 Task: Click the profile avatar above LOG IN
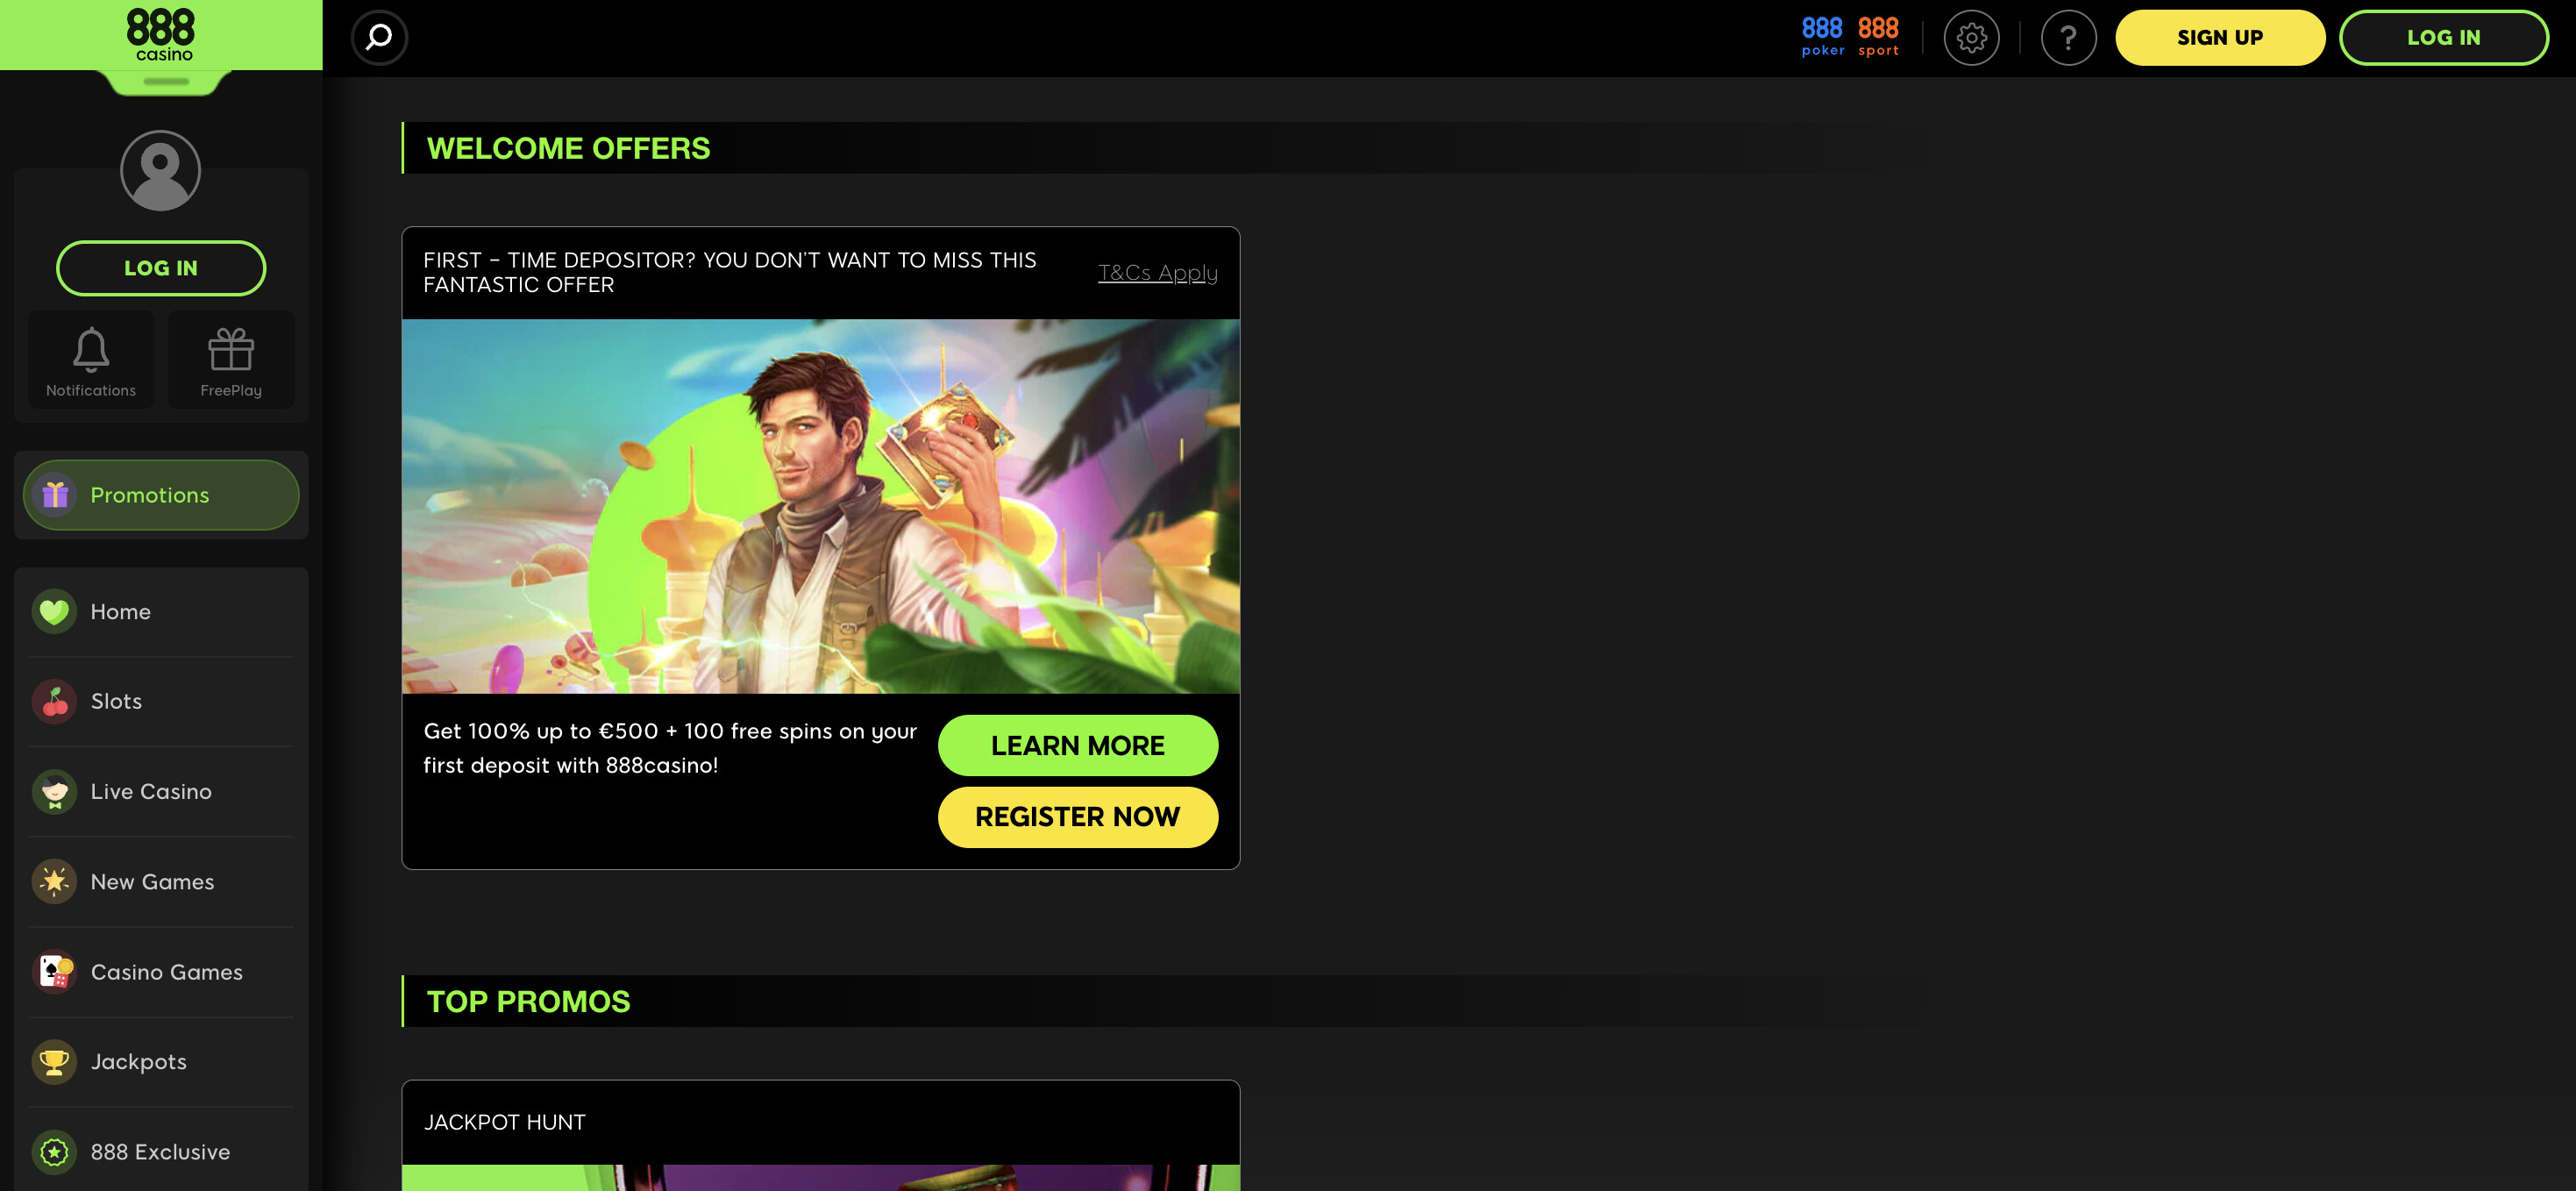tap(160, 170)
